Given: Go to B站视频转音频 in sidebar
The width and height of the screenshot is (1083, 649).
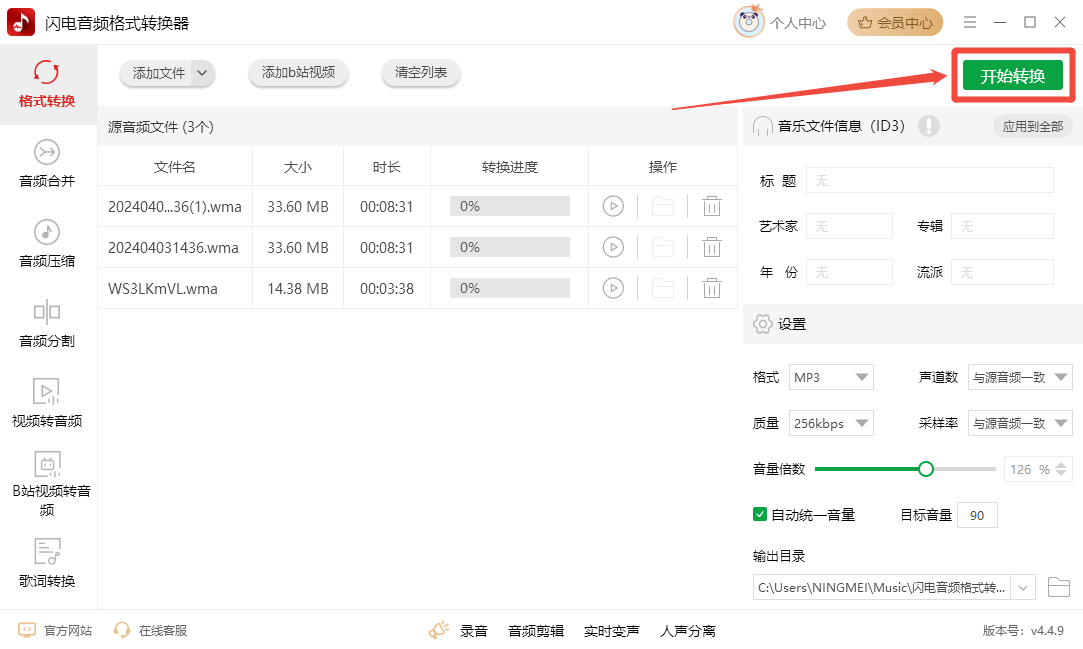Looking at the screenshot, I should (x=47, y=484).
